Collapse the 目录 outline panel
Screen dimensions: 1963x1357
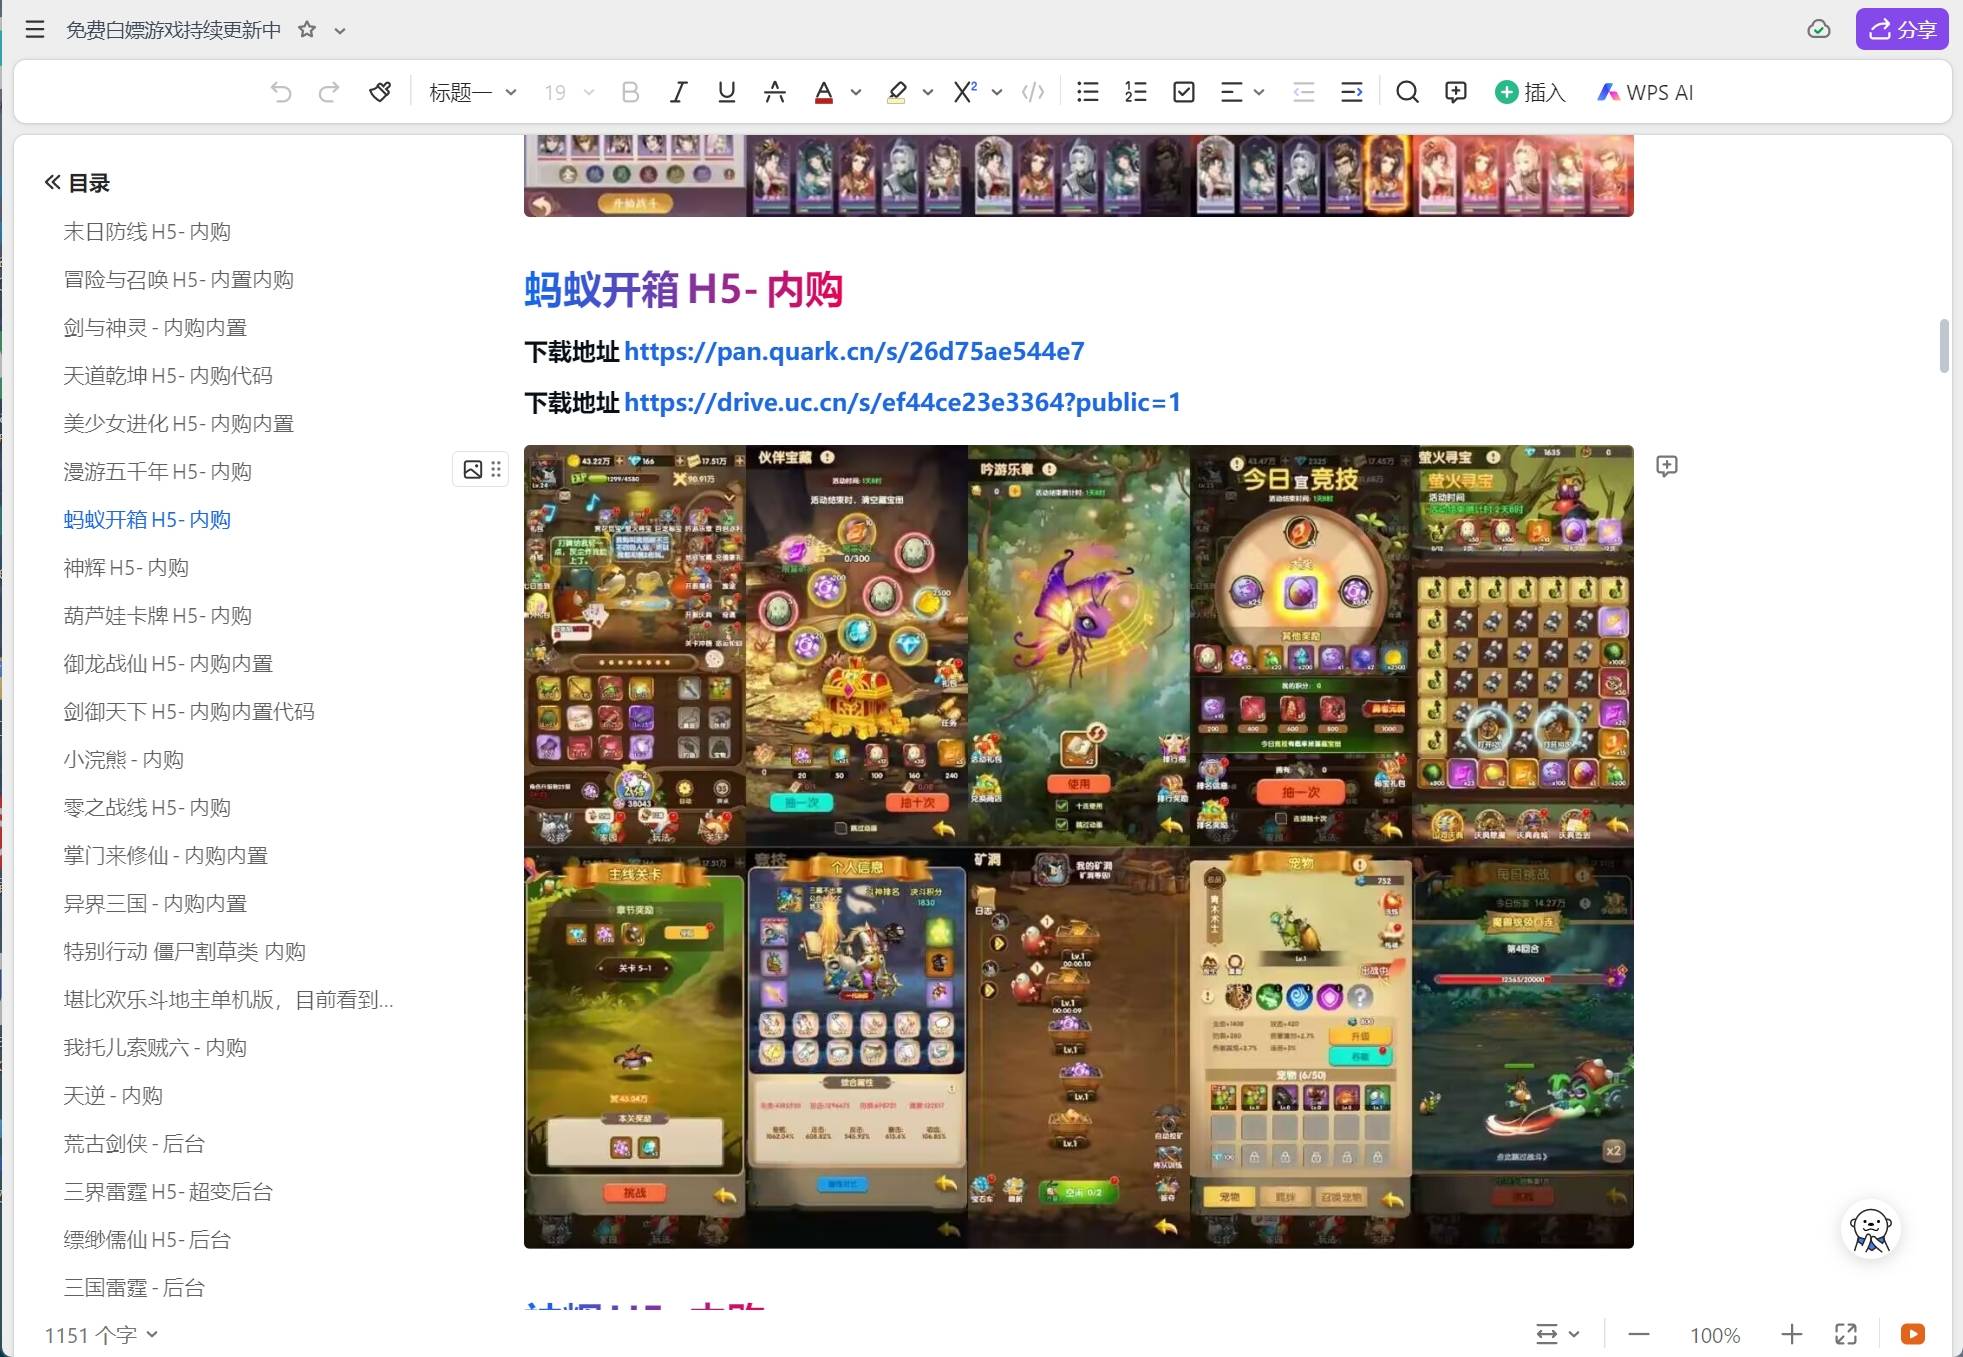point(53,182)
